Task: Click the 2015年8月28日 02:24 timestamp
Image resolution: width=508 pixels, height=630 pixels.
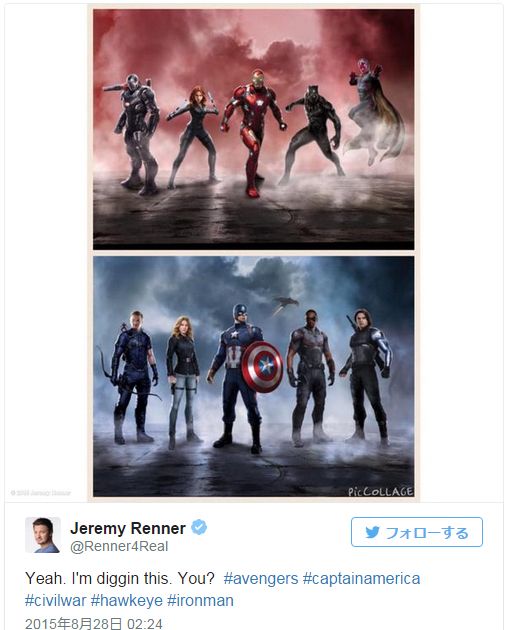Action: coord(94,624)
